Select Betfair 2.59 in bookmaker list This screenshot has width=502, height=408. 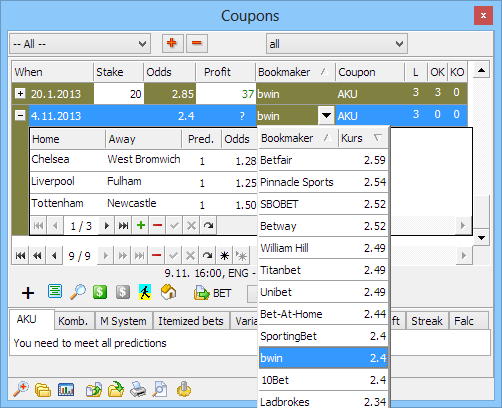[323, 160]
